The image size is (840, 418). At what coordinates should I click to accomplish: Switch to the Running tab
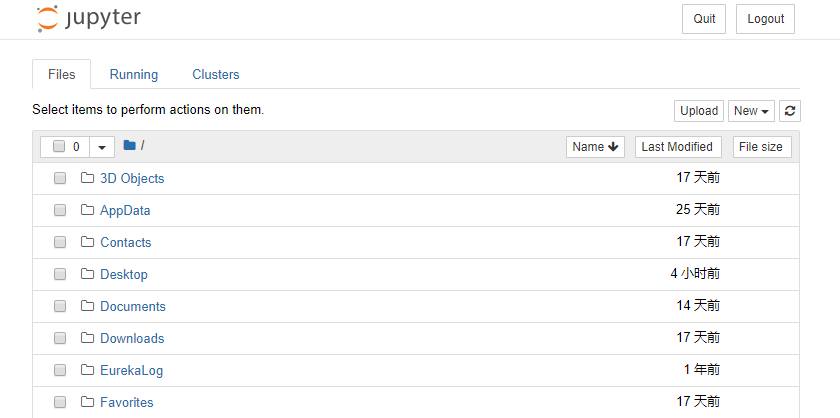[134, 74]
